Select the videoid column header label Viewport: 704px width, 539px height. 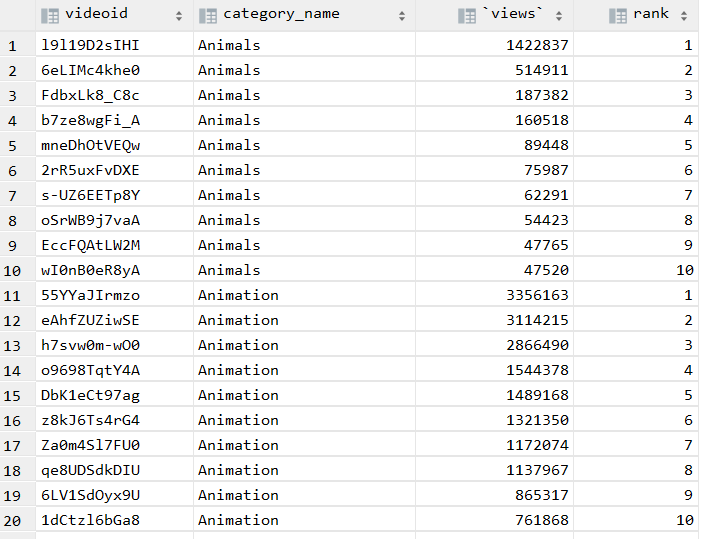[97, 13]
